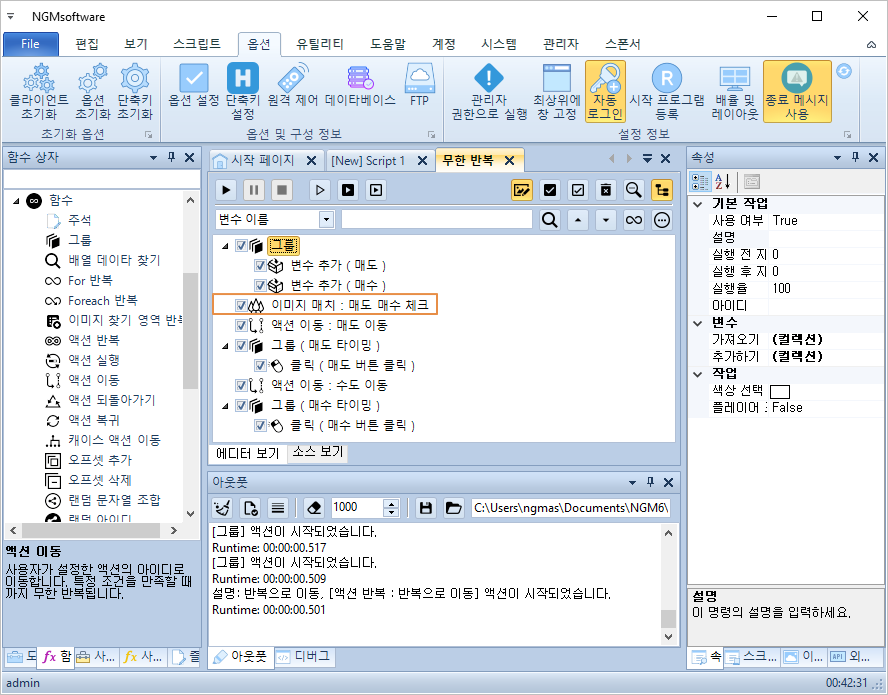Increase the output line count stepper
This screenshot has width=888, height=695.
coord(391,503)
